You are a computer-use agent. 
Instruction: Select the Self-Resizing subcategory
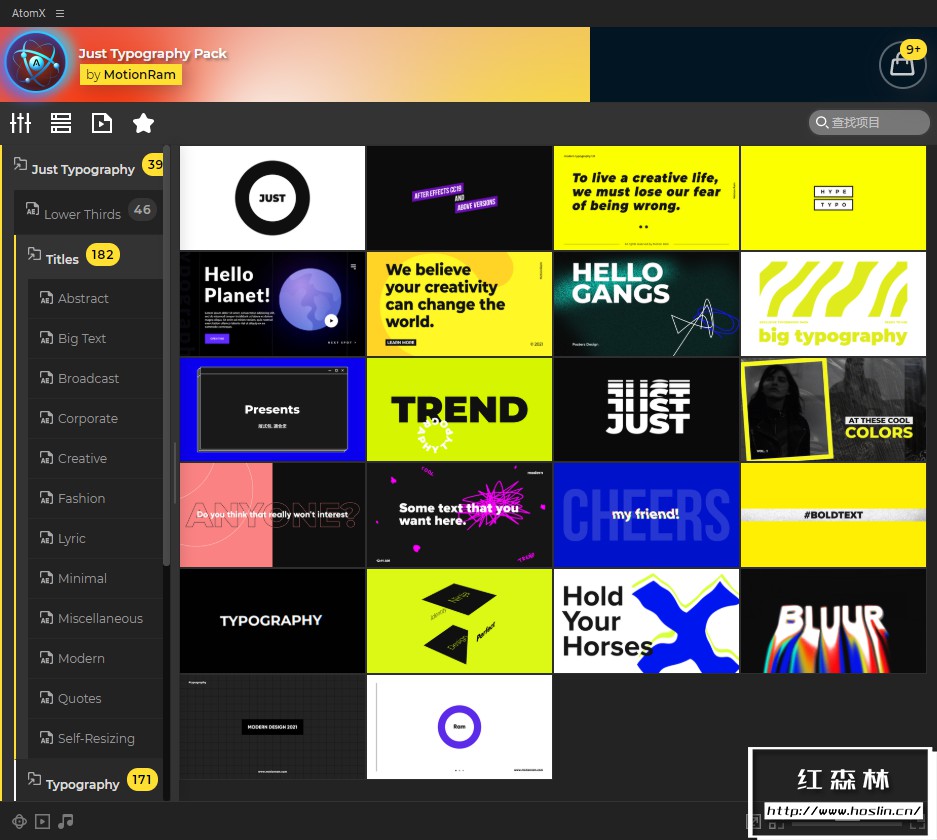(96, 738)
